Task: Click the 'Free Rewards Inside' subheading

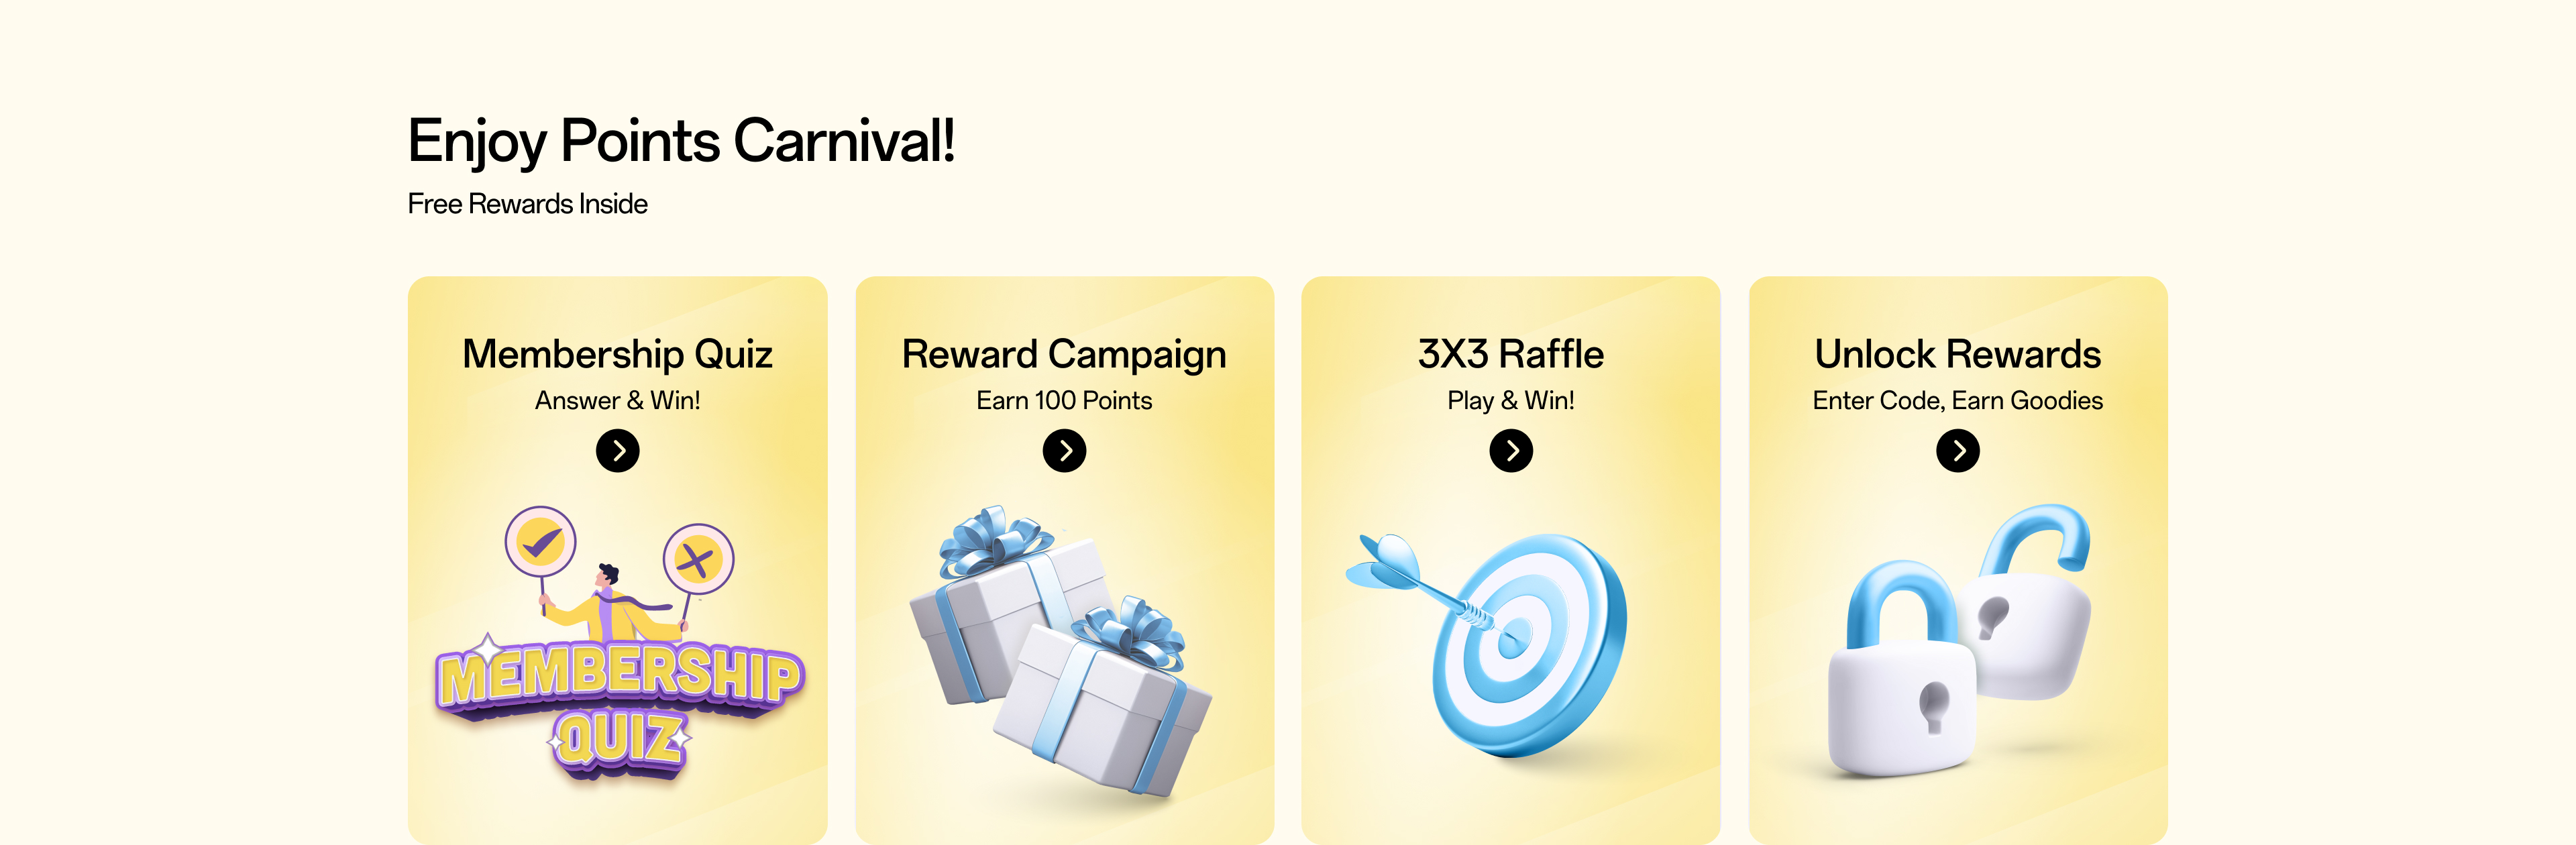Action: 528,204
